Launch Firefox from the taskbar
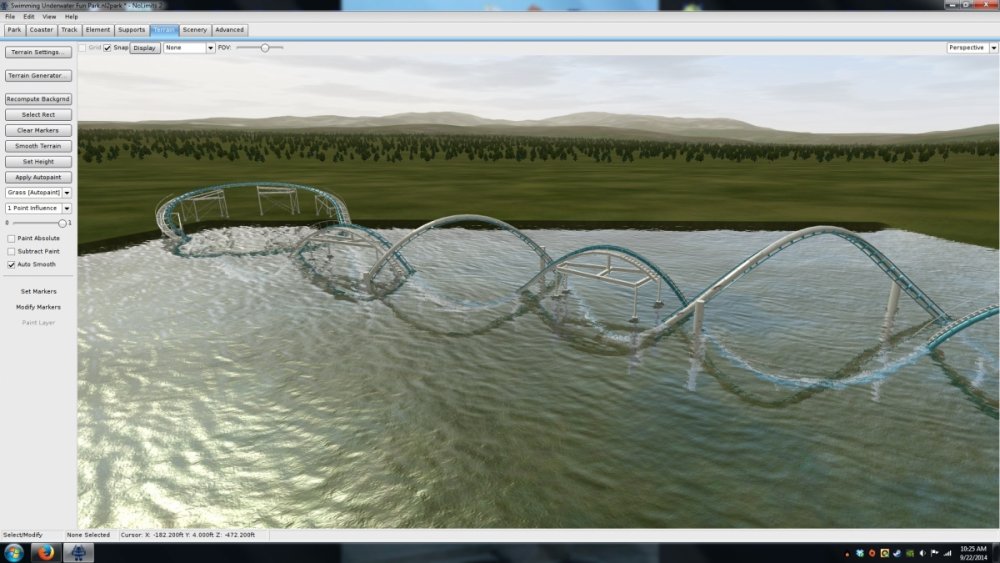1000x563 pixels. point(46,553)
